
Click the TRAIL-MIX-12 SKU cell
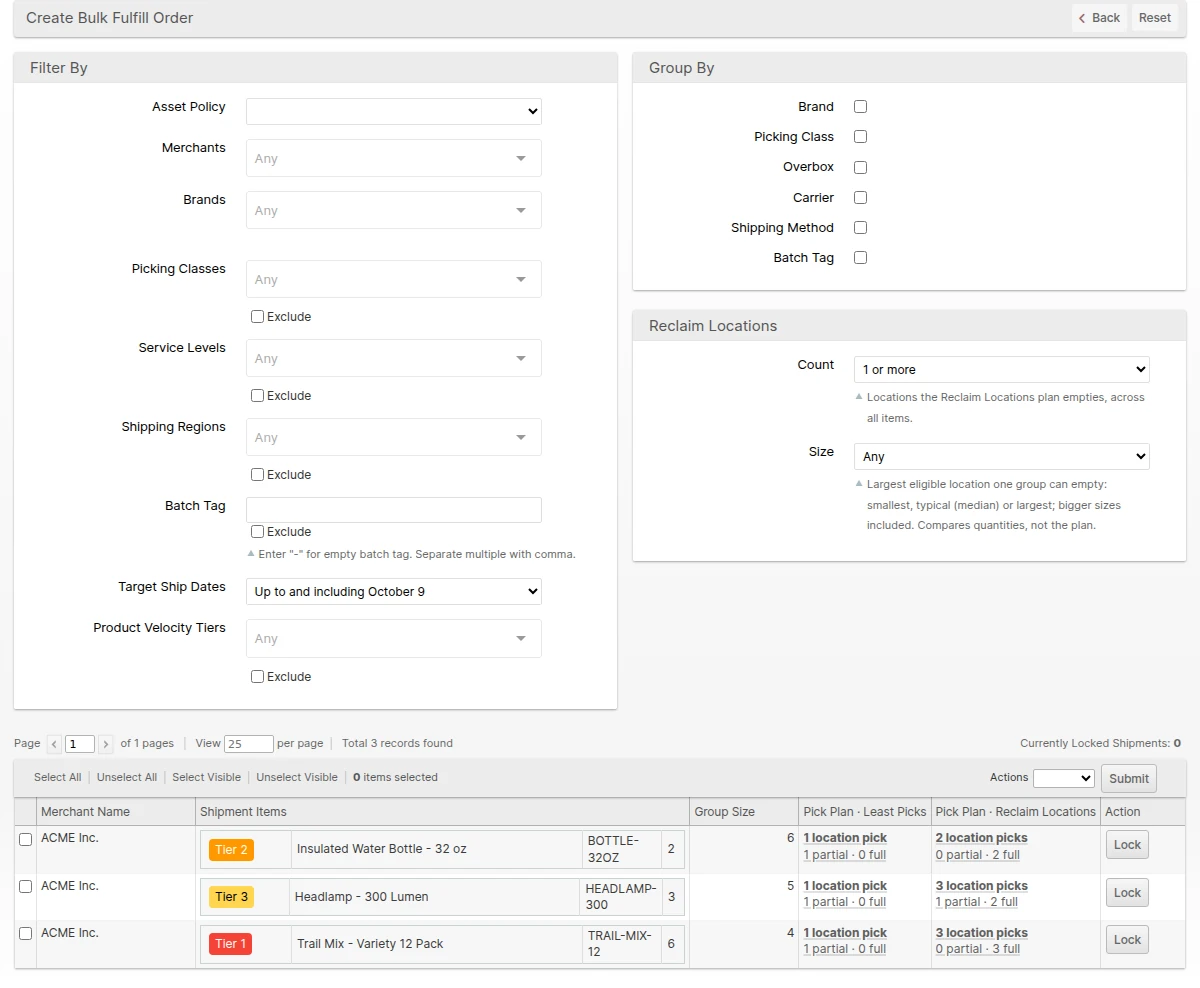click(x=620, y=944)
